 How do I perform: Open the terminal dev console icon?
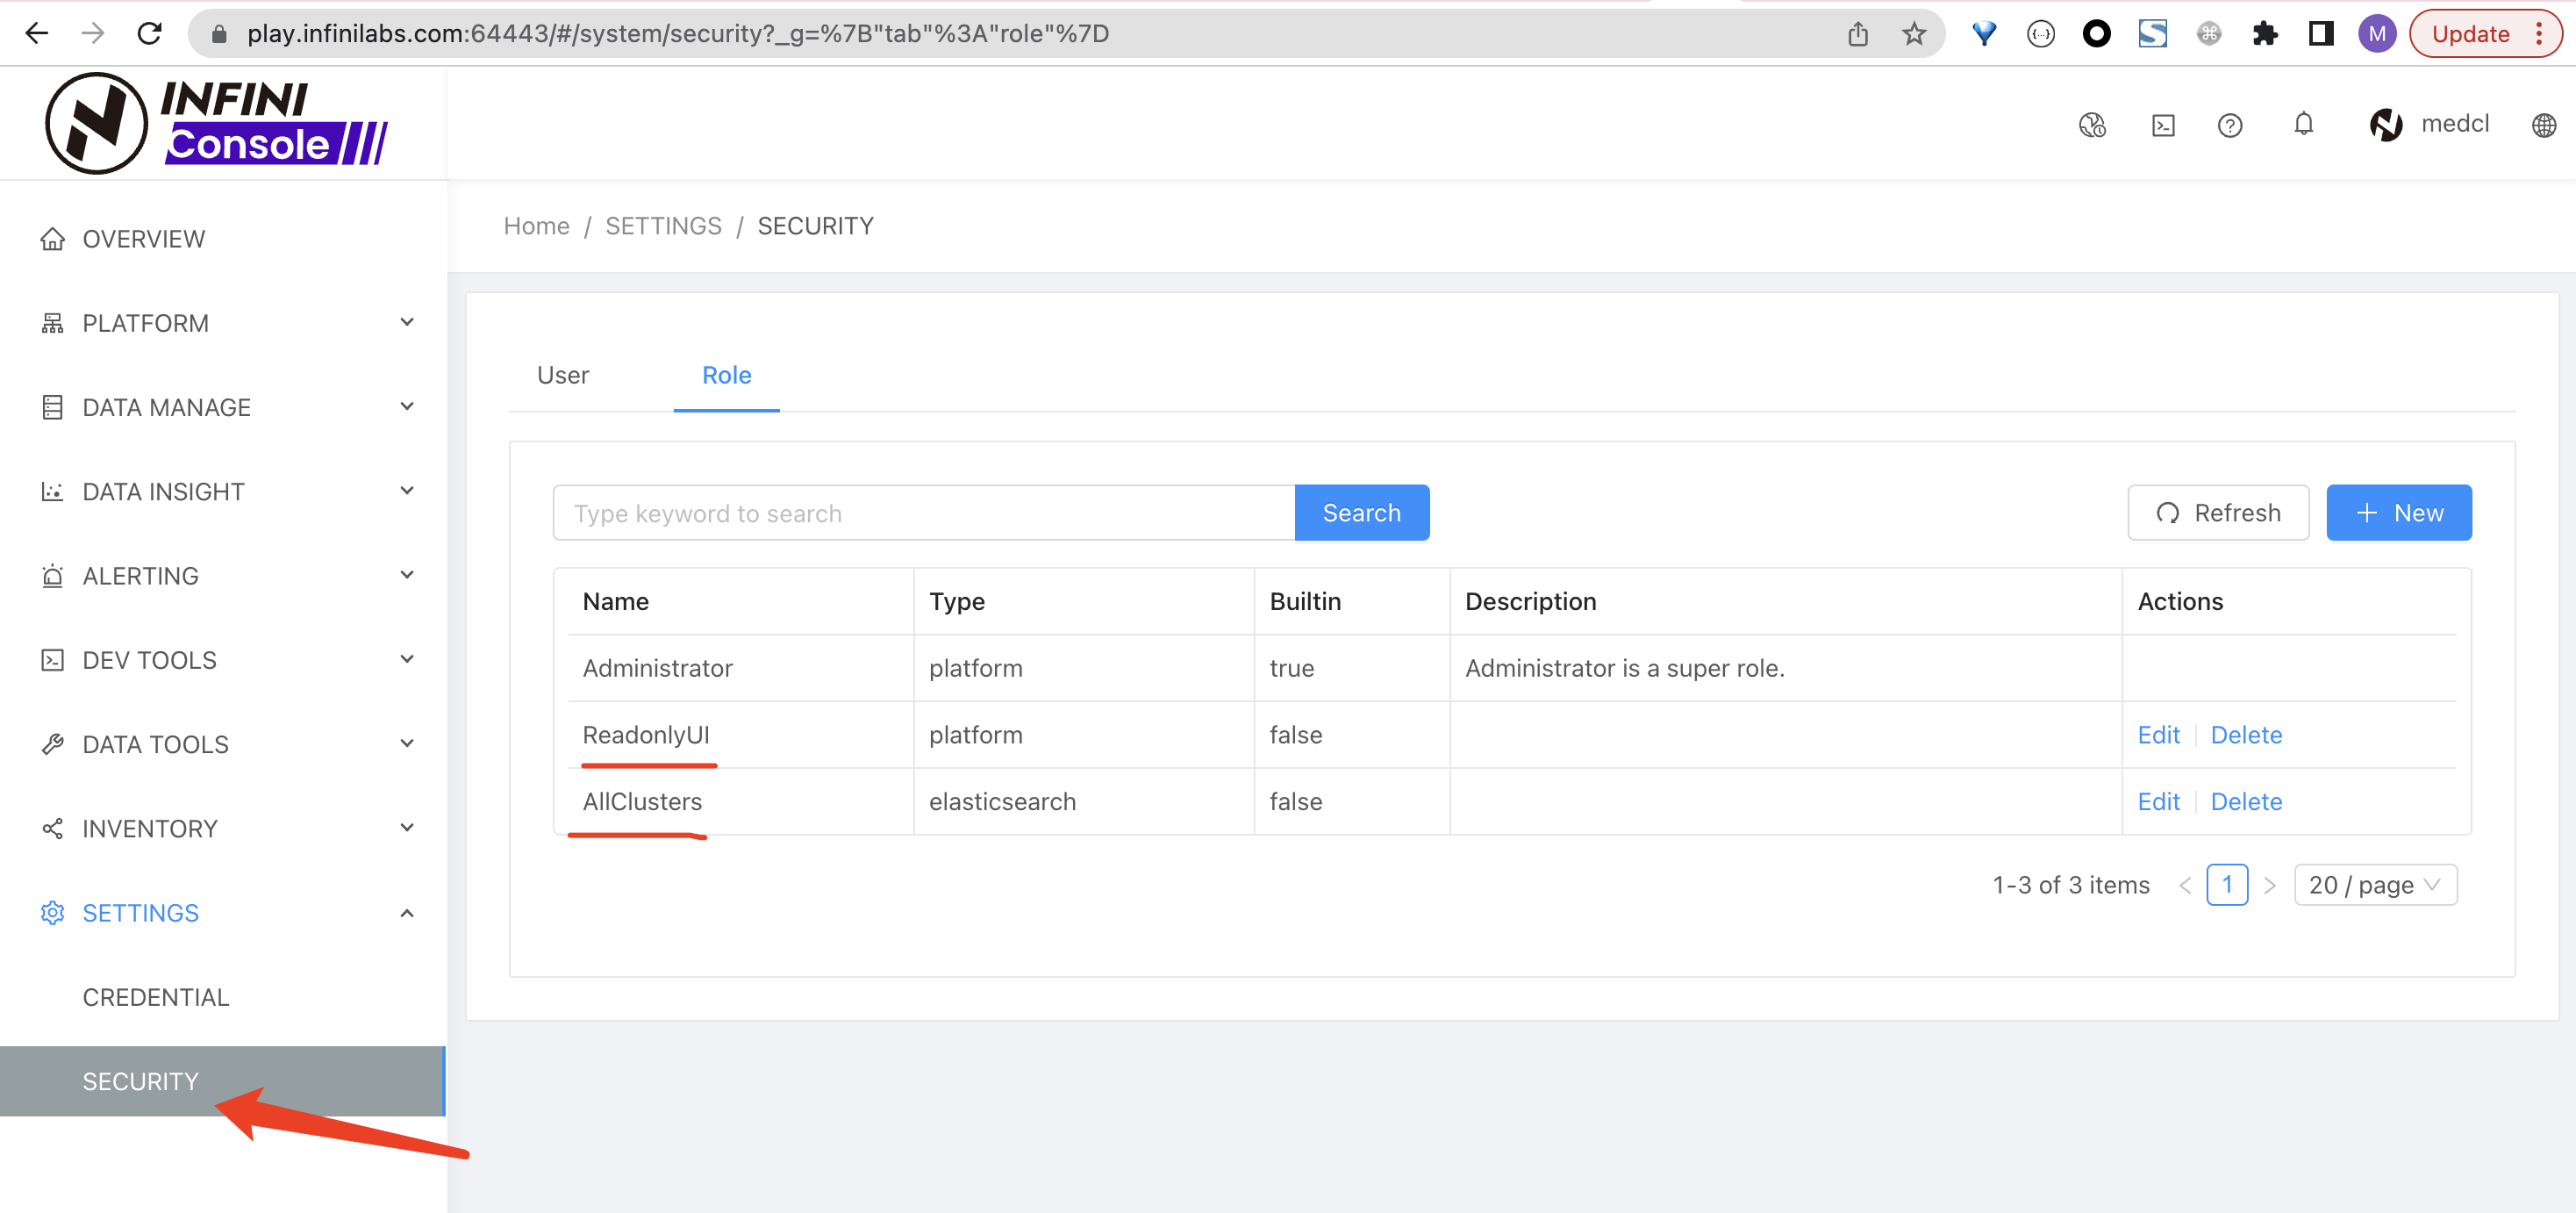pyautogui.click(x=2163, y=124)
